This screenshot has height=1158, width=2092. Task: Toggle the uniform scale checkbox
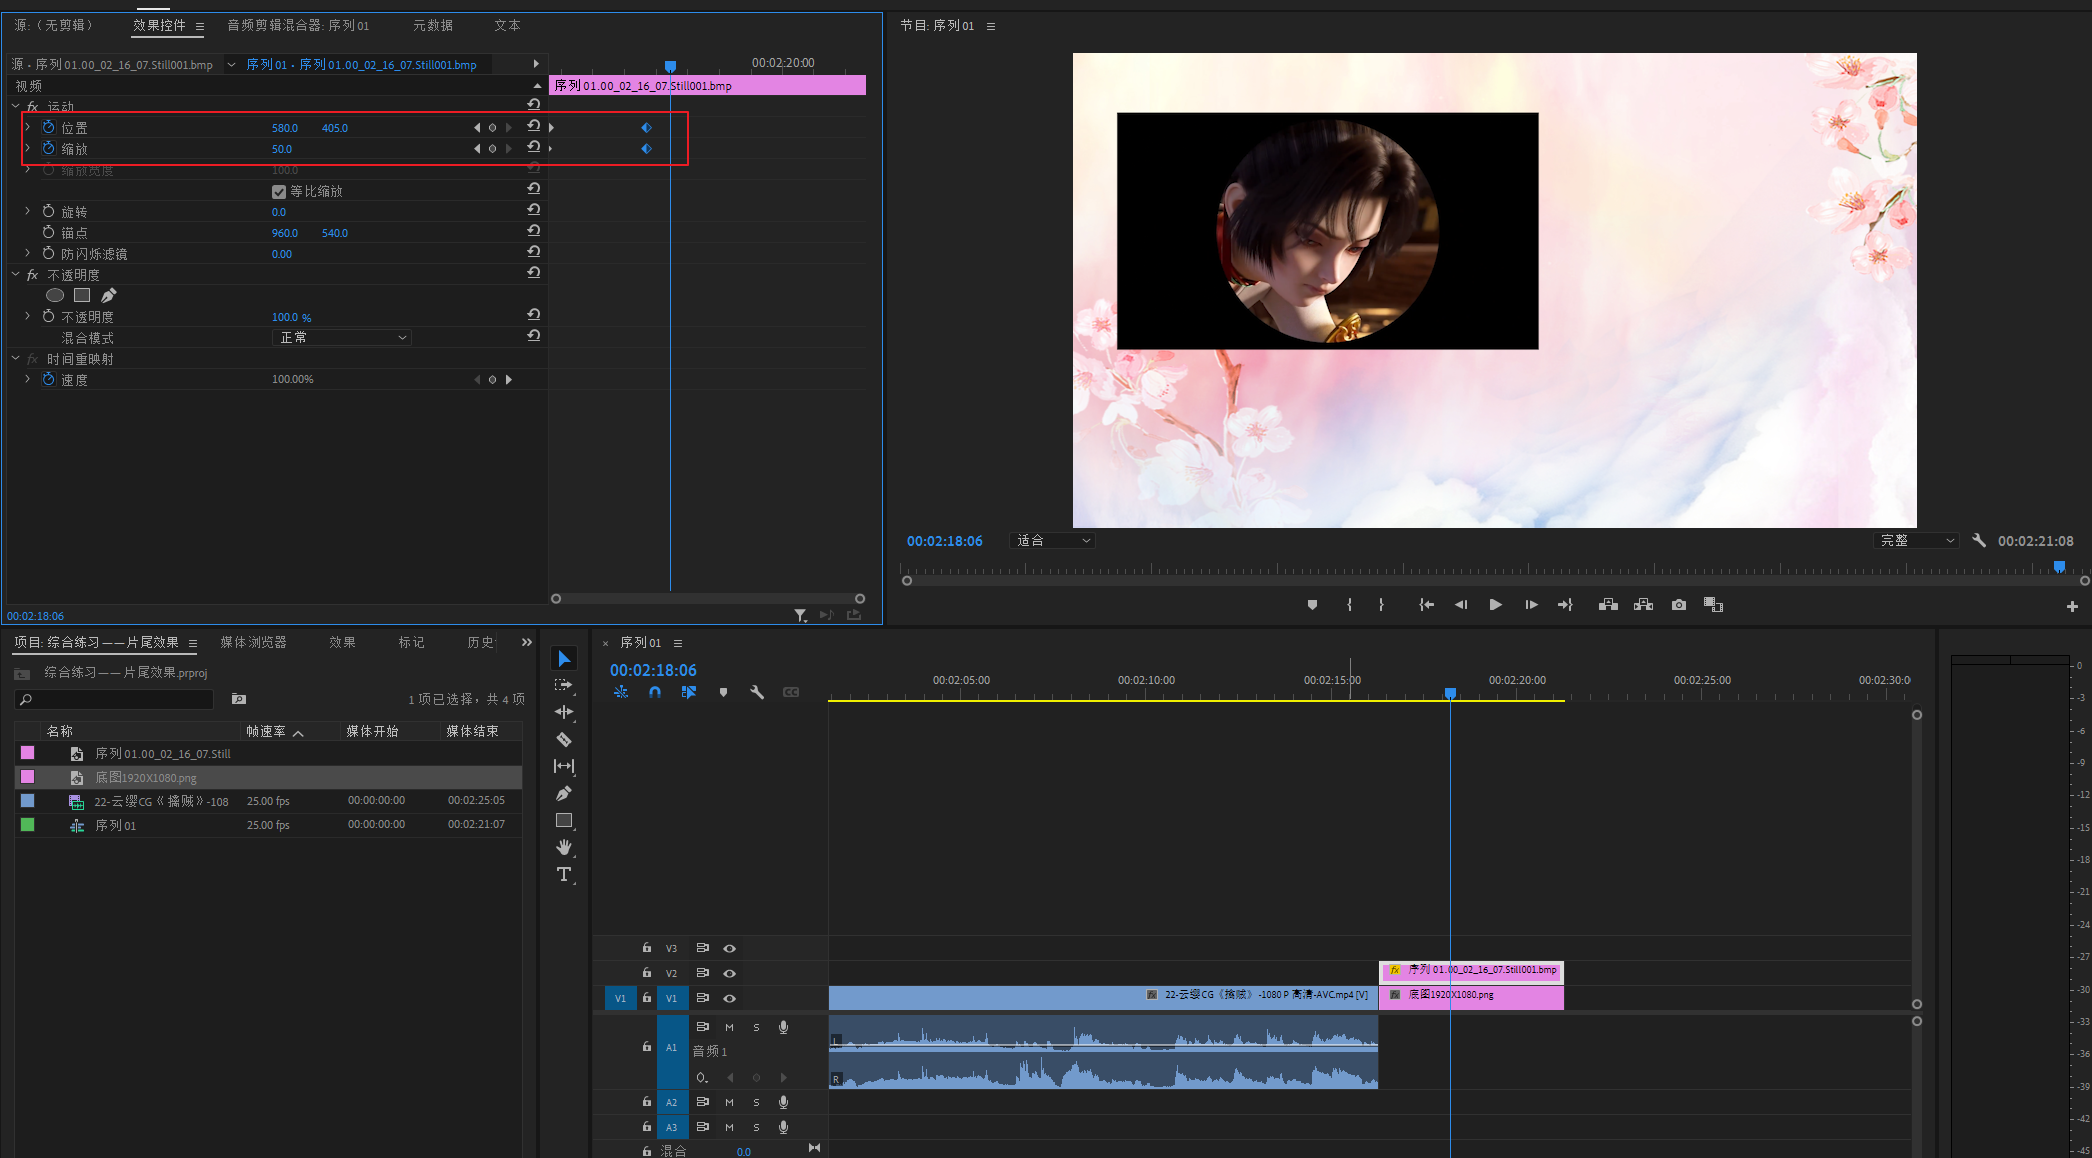(279, 191)
